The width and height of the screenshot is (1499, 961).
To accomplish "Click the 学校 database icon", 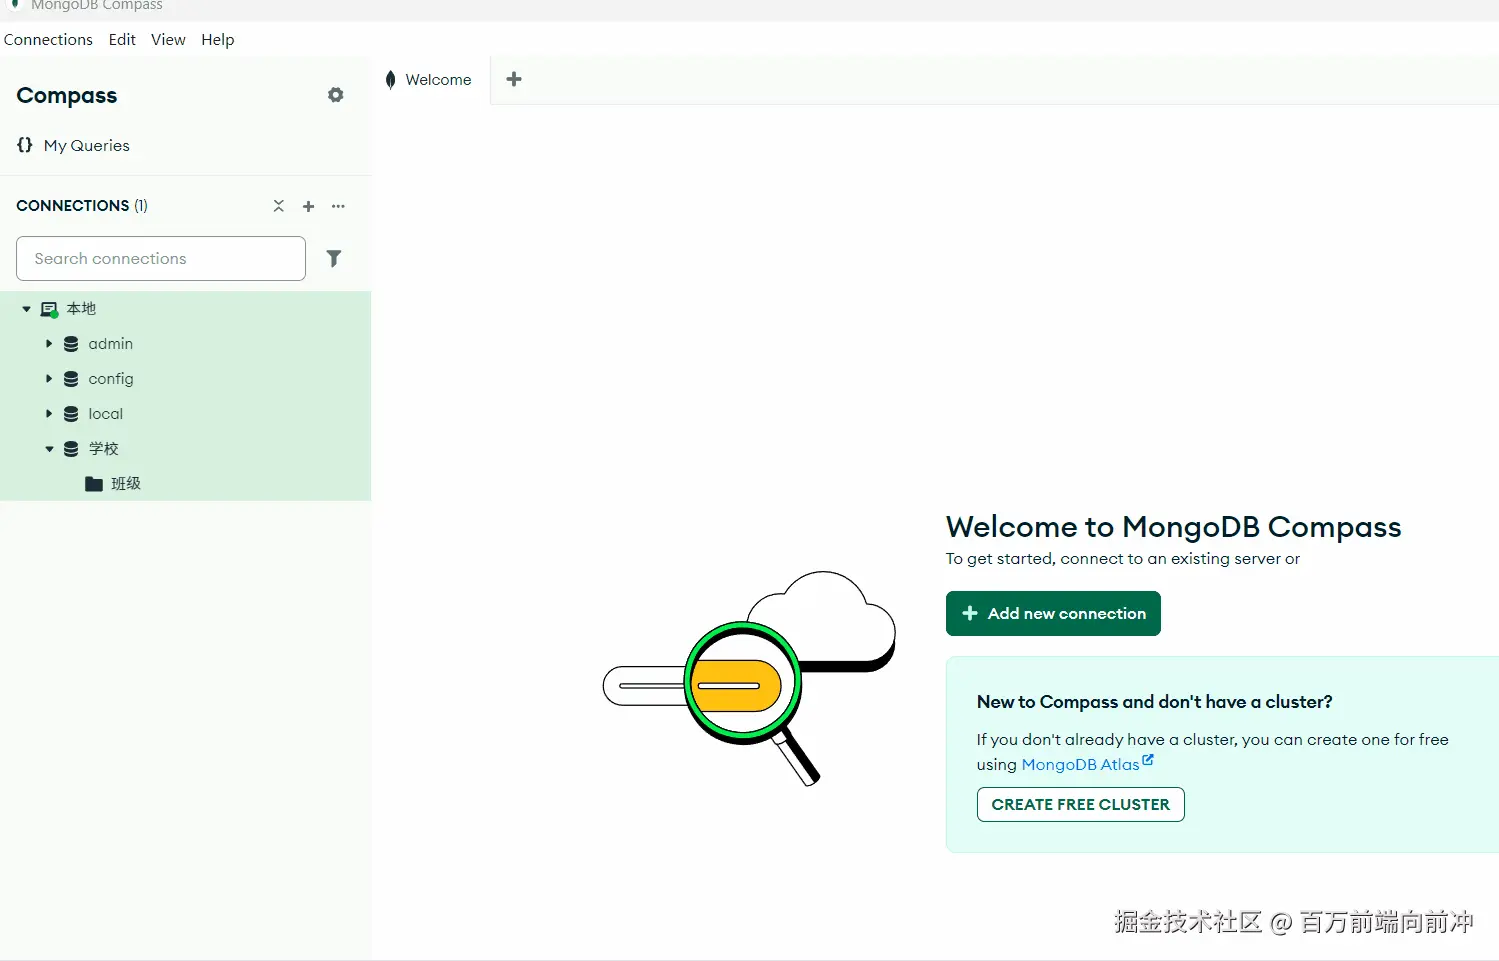I will point(71,449).
